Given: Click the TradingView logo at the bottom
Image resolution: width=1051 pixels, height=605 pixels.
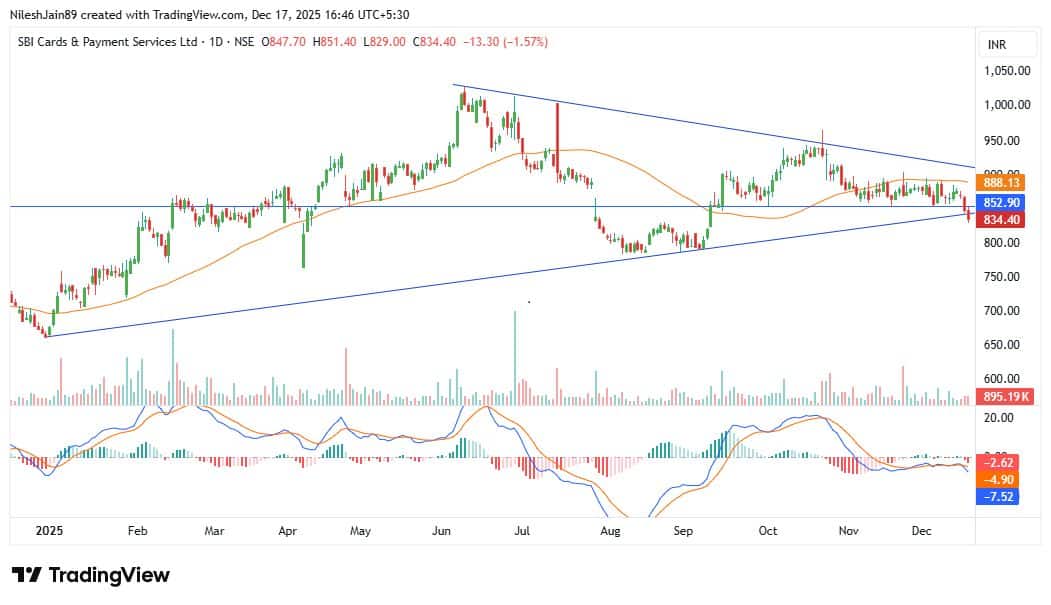Looking at the screenshot, I should click(90, 575).
